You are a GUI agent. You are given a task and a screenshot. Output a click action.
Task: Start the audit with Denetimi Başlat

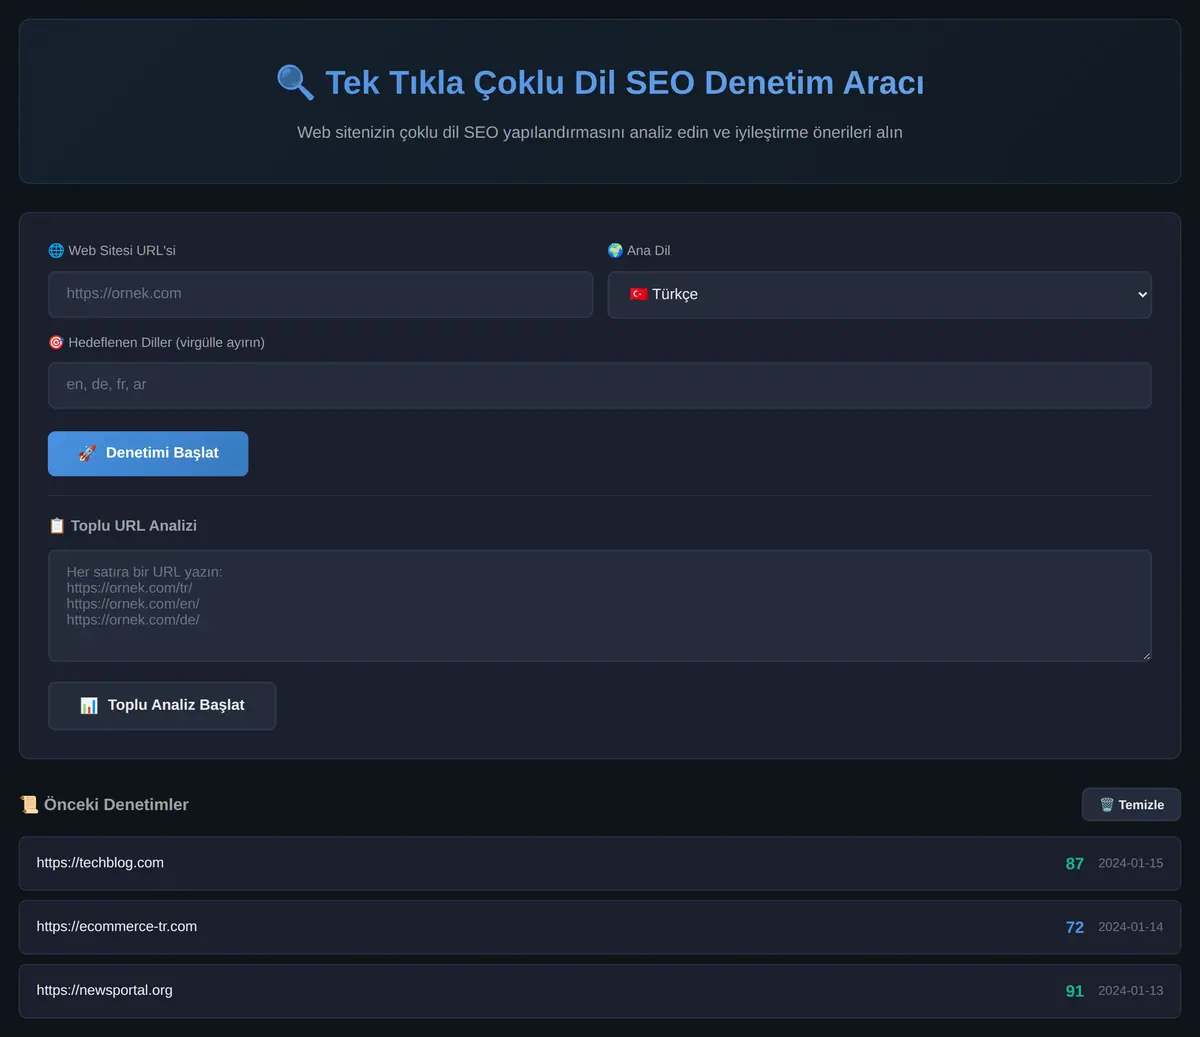click(x=148, y=453)
